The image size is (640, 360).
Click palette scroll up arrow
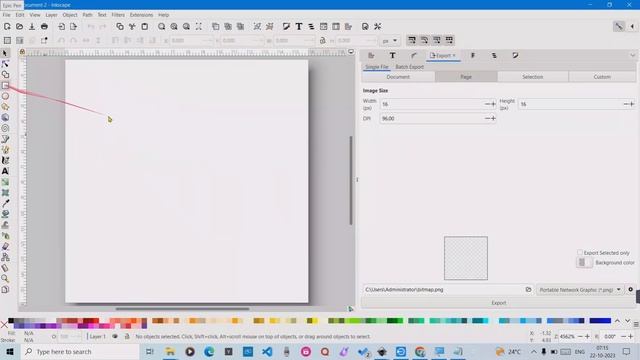tap(618, 321)
